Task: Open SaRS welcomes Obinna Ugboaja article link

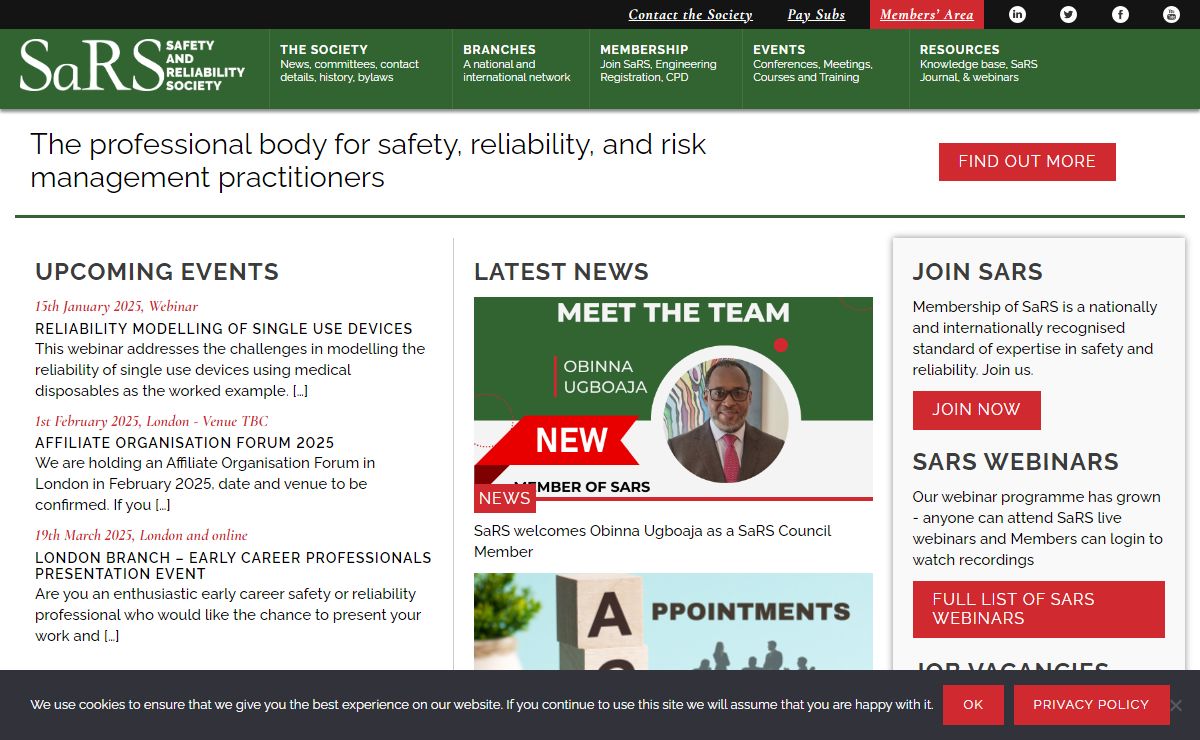Action: point(652,541)
